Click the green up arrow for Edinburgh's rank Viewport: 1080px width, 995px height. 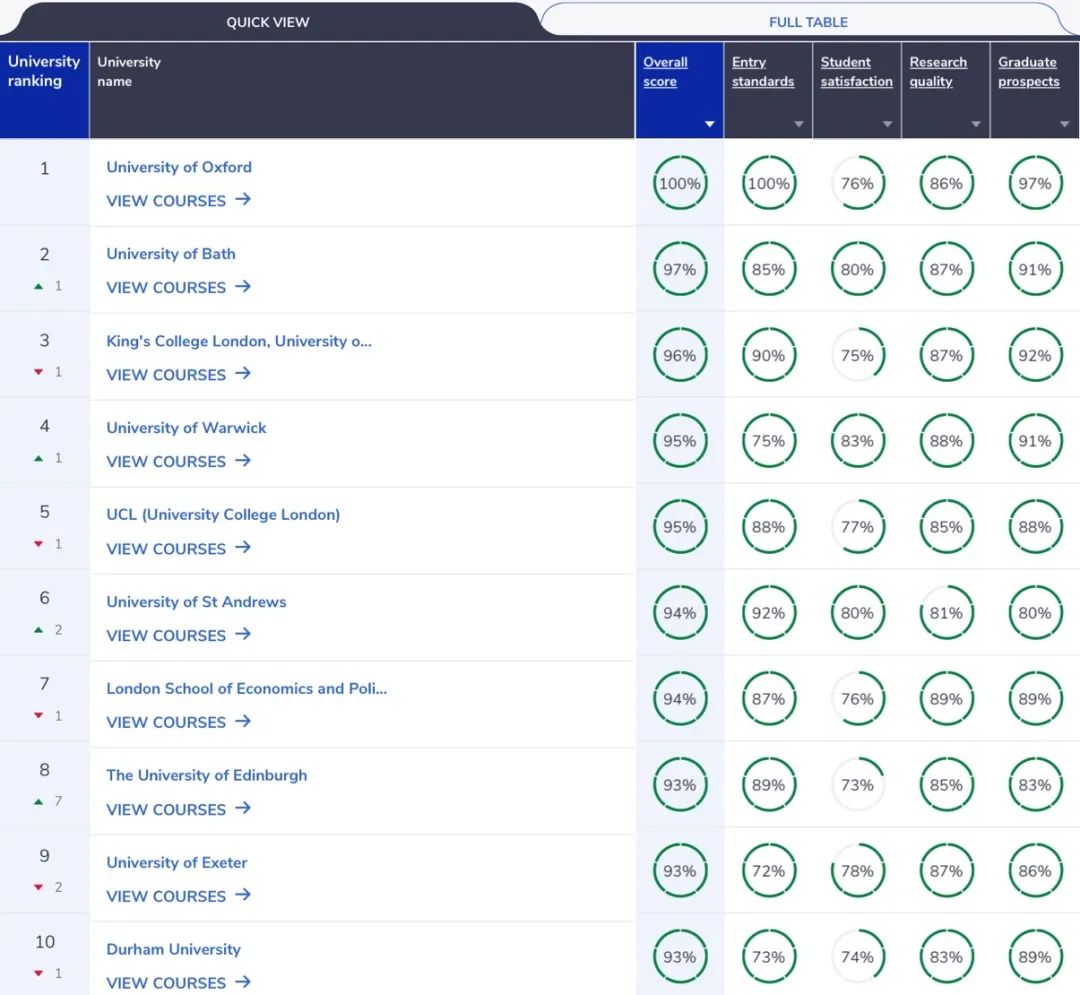pyautogui.click(x=39, y=802)
